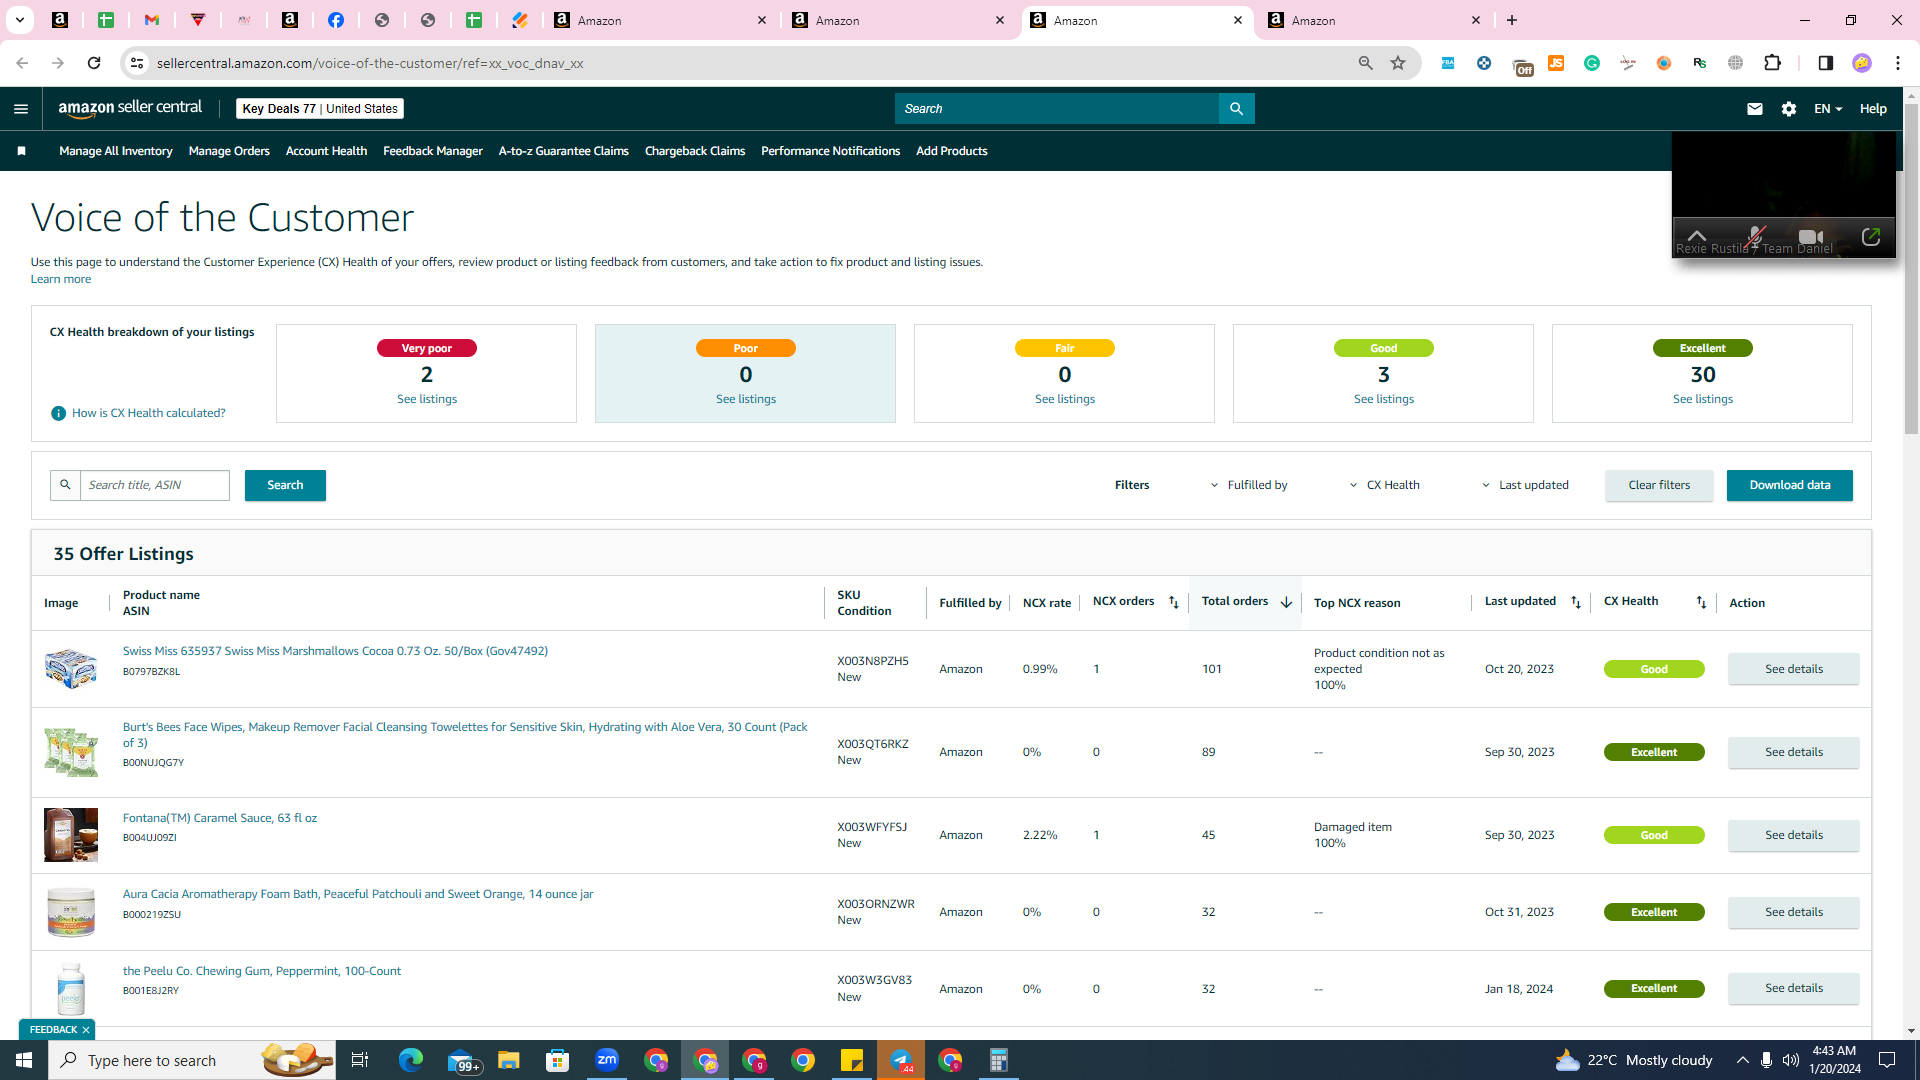
Task: Toggle the video camera in Zoom overlay
Action: pos(1811,237)
